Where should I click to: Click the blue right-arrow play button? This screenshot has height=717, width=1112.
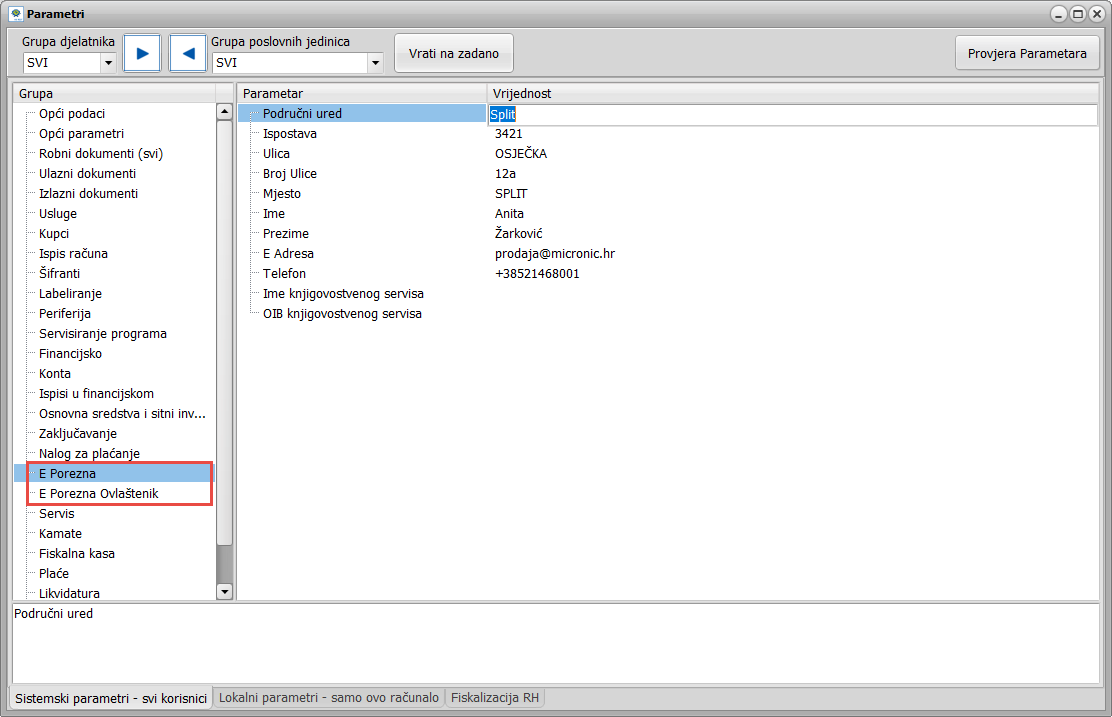coord(142,54)
